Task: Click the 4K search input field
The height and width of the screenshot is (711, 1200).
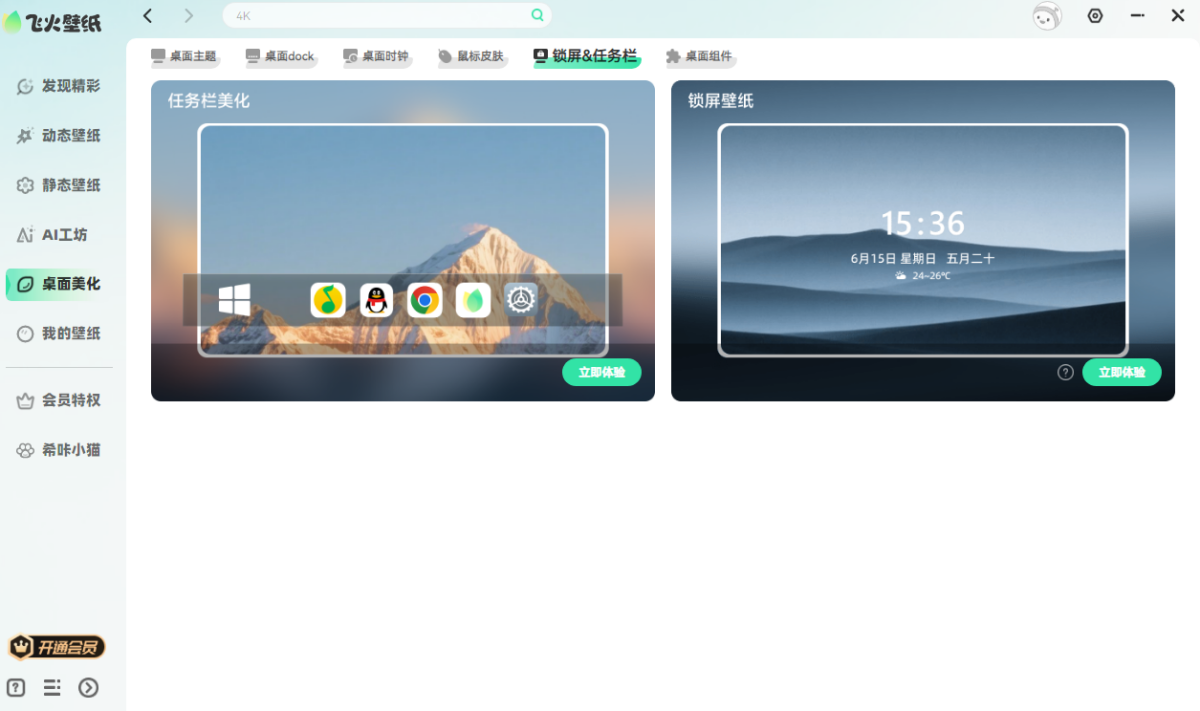Action: (378, 15)
